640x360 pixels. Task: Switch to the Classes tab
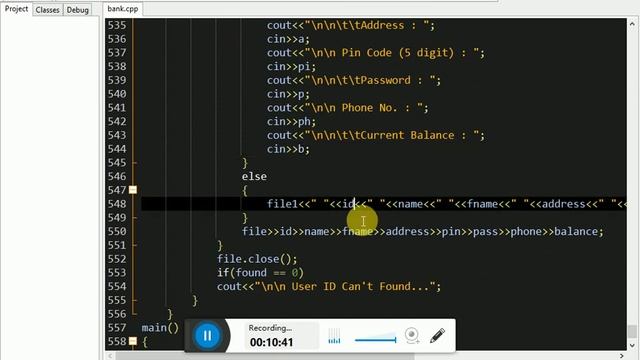47,10
